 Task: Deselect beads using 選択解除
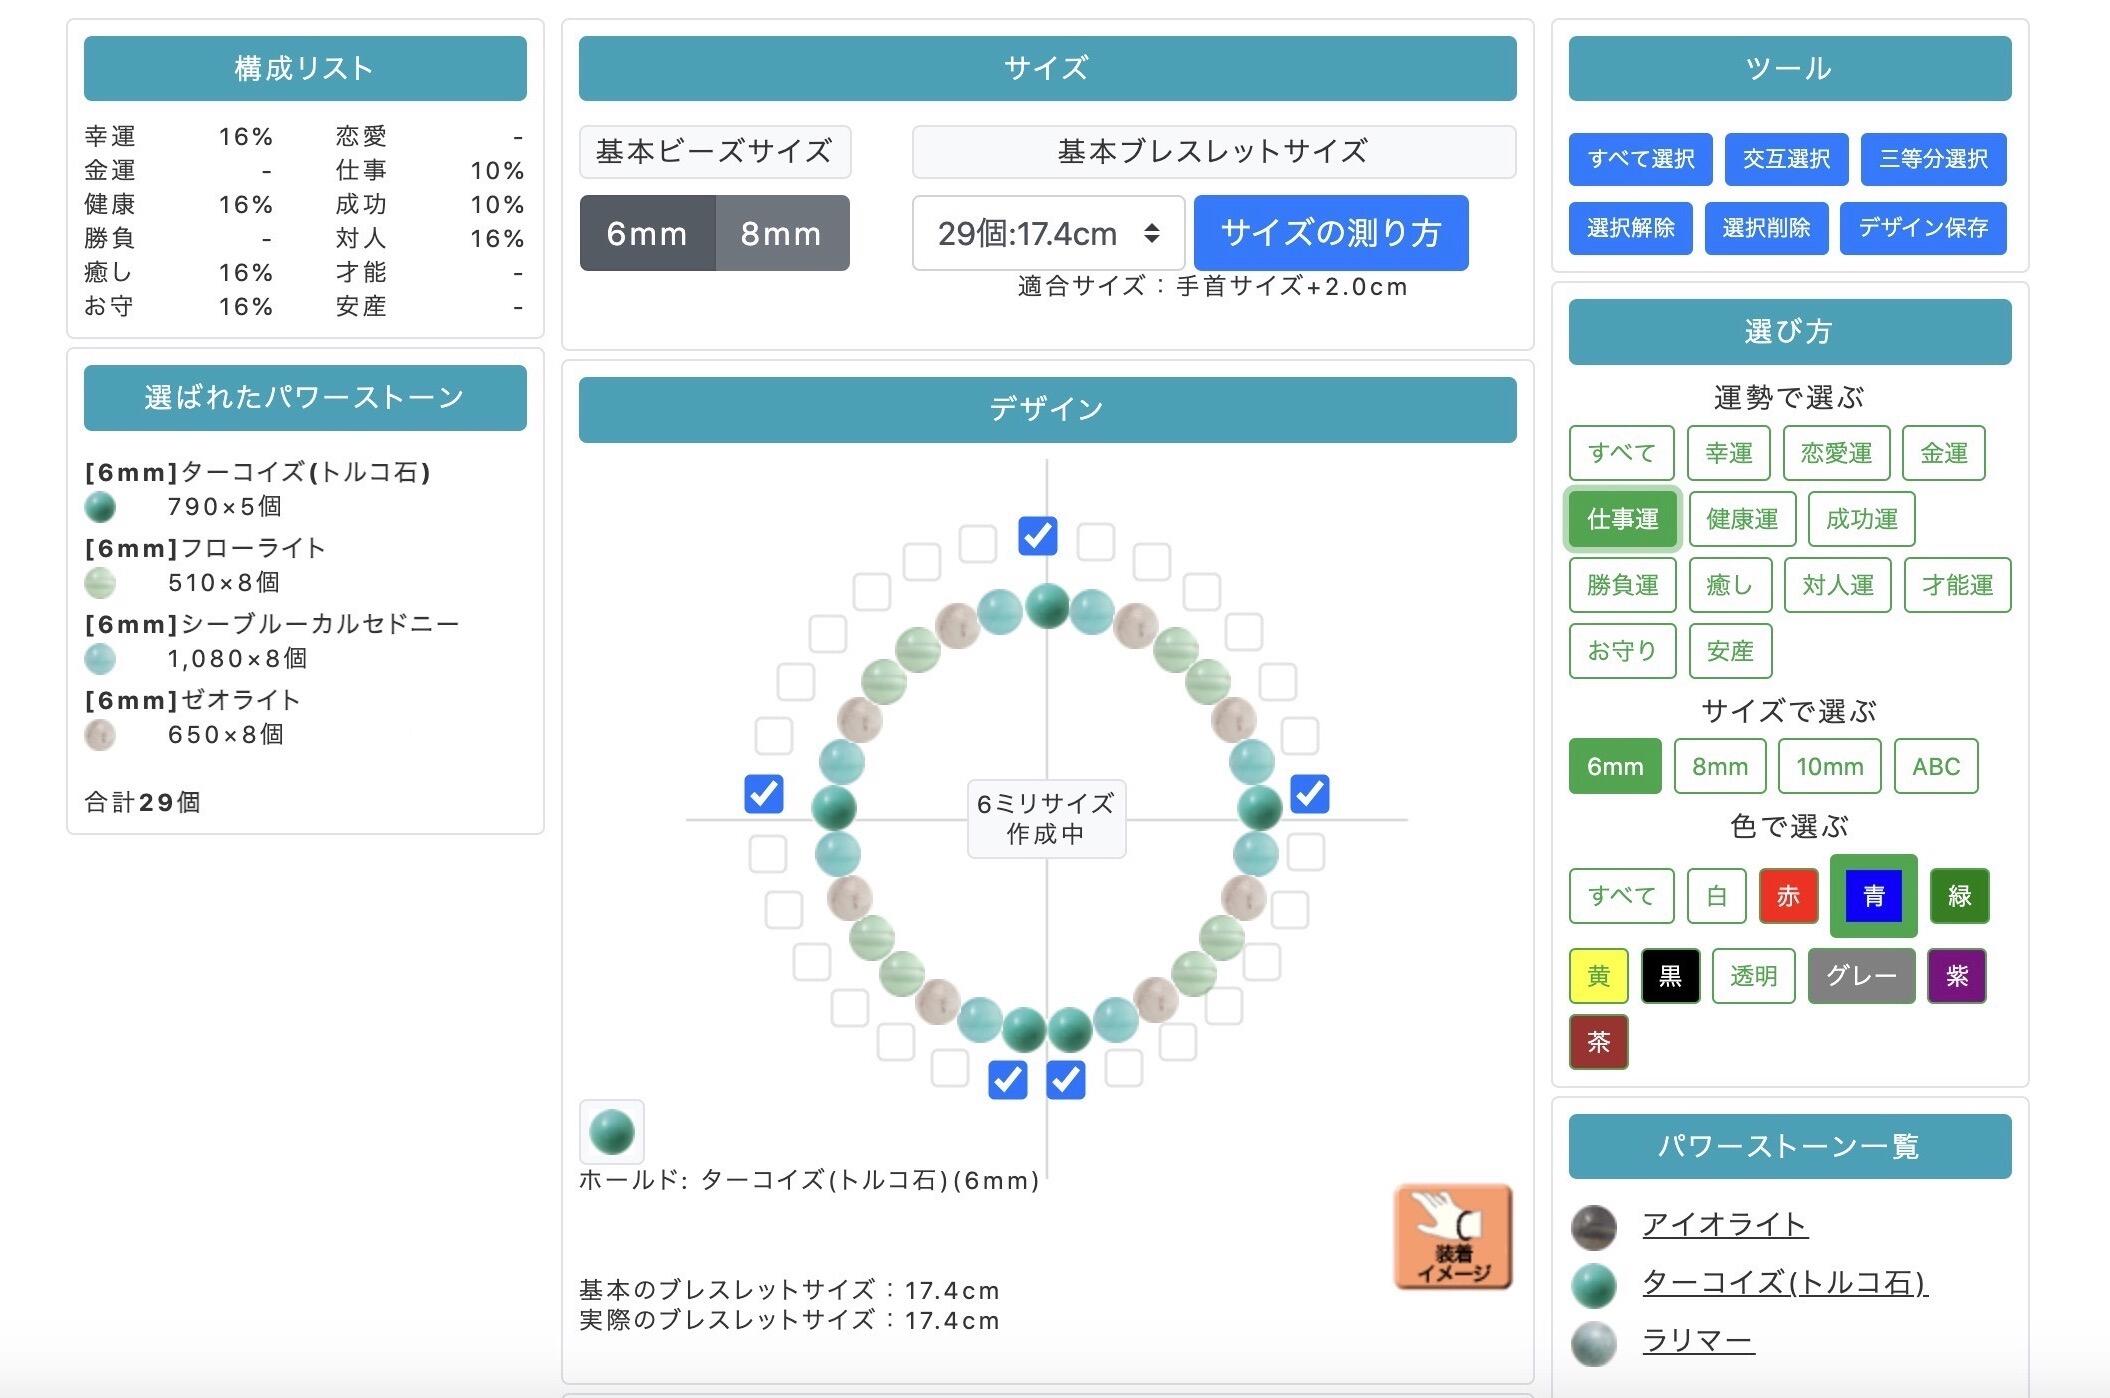(1630, 228)
